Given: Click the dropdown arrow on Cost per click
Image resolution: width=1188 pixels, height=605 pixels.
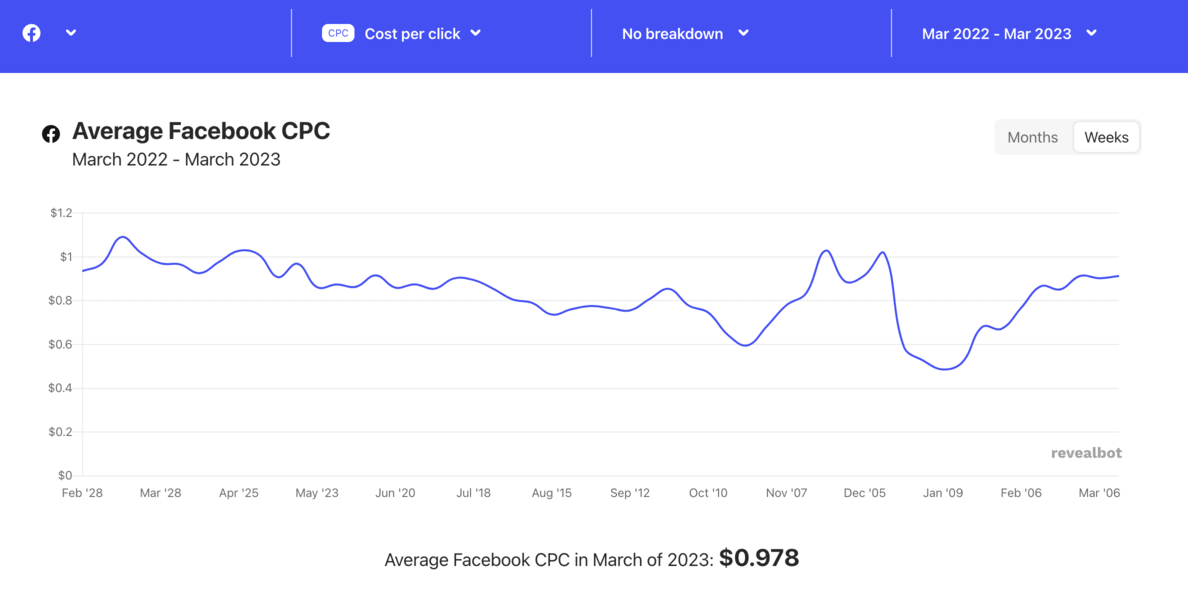Looking at the screenshot, I should click(x=477, y=32).
